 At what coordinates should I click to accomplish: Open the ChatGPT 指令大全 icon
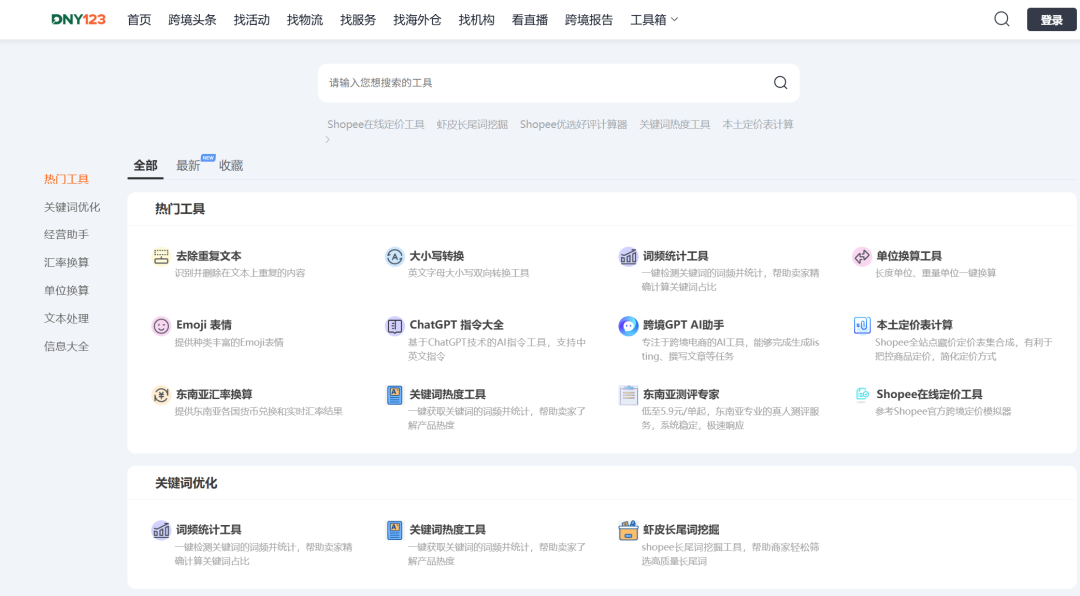point(395,325)
